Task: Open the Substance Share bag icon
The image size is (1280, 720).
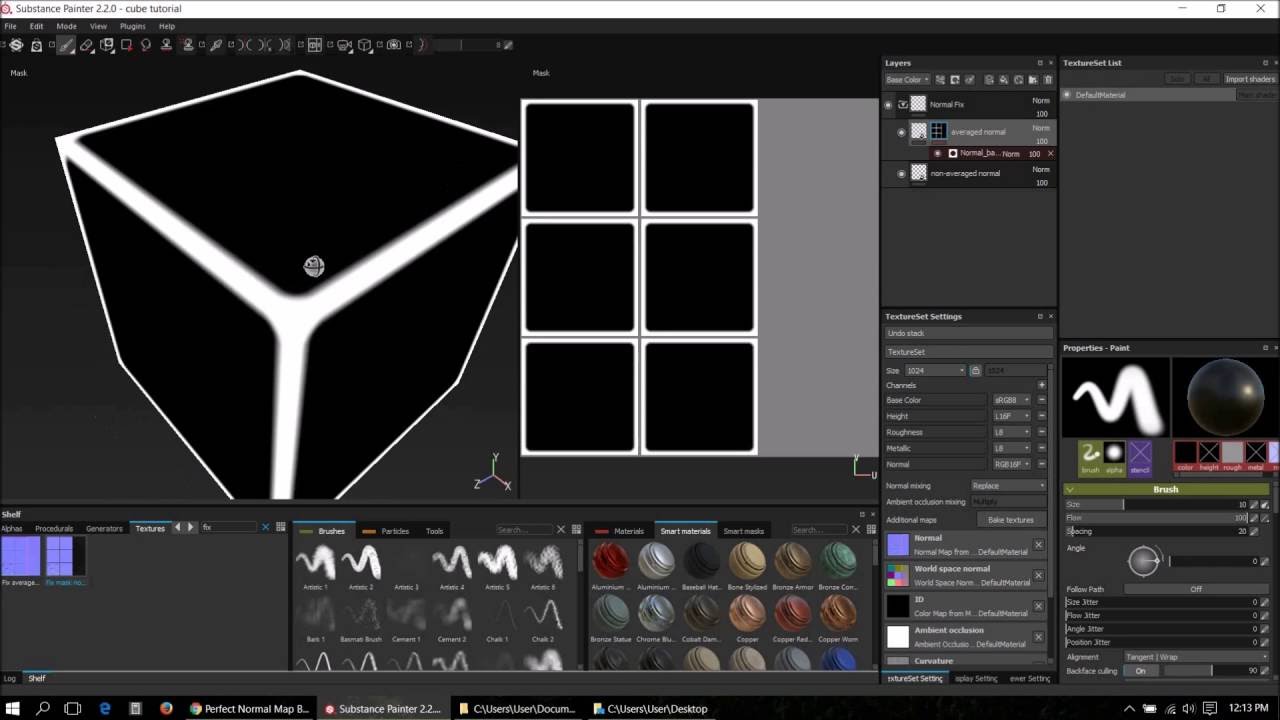Action: click(x=36, y=45)
